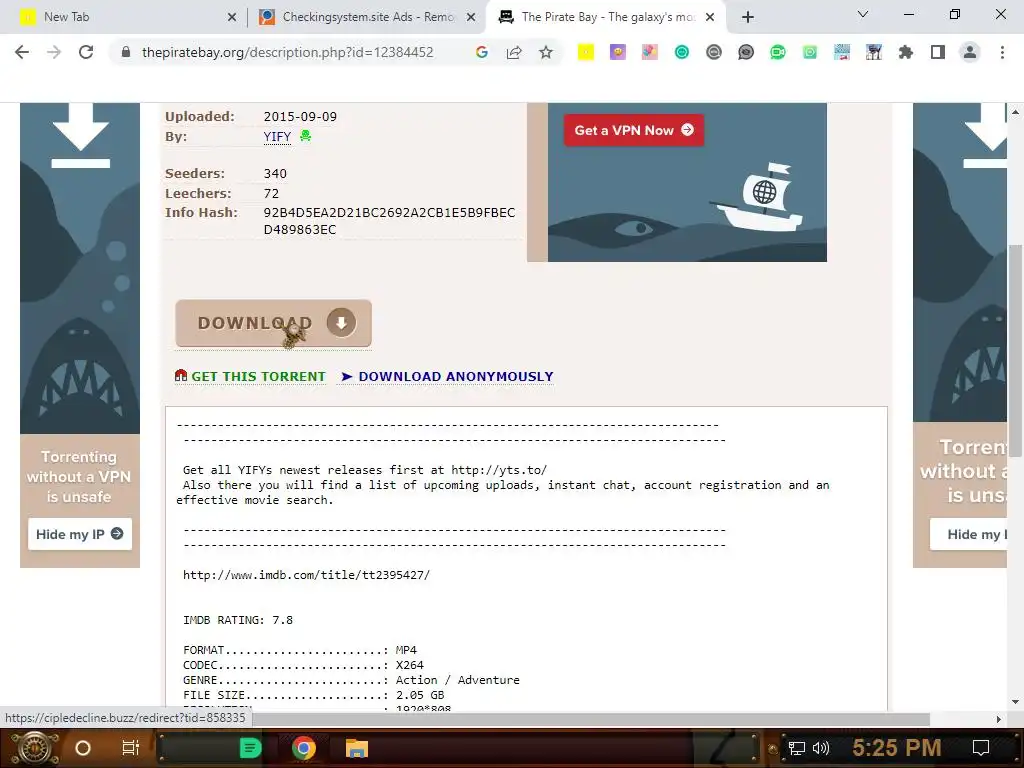Open Task View on the taskbar
This screenshot has width=1024, height=768.
131,748
